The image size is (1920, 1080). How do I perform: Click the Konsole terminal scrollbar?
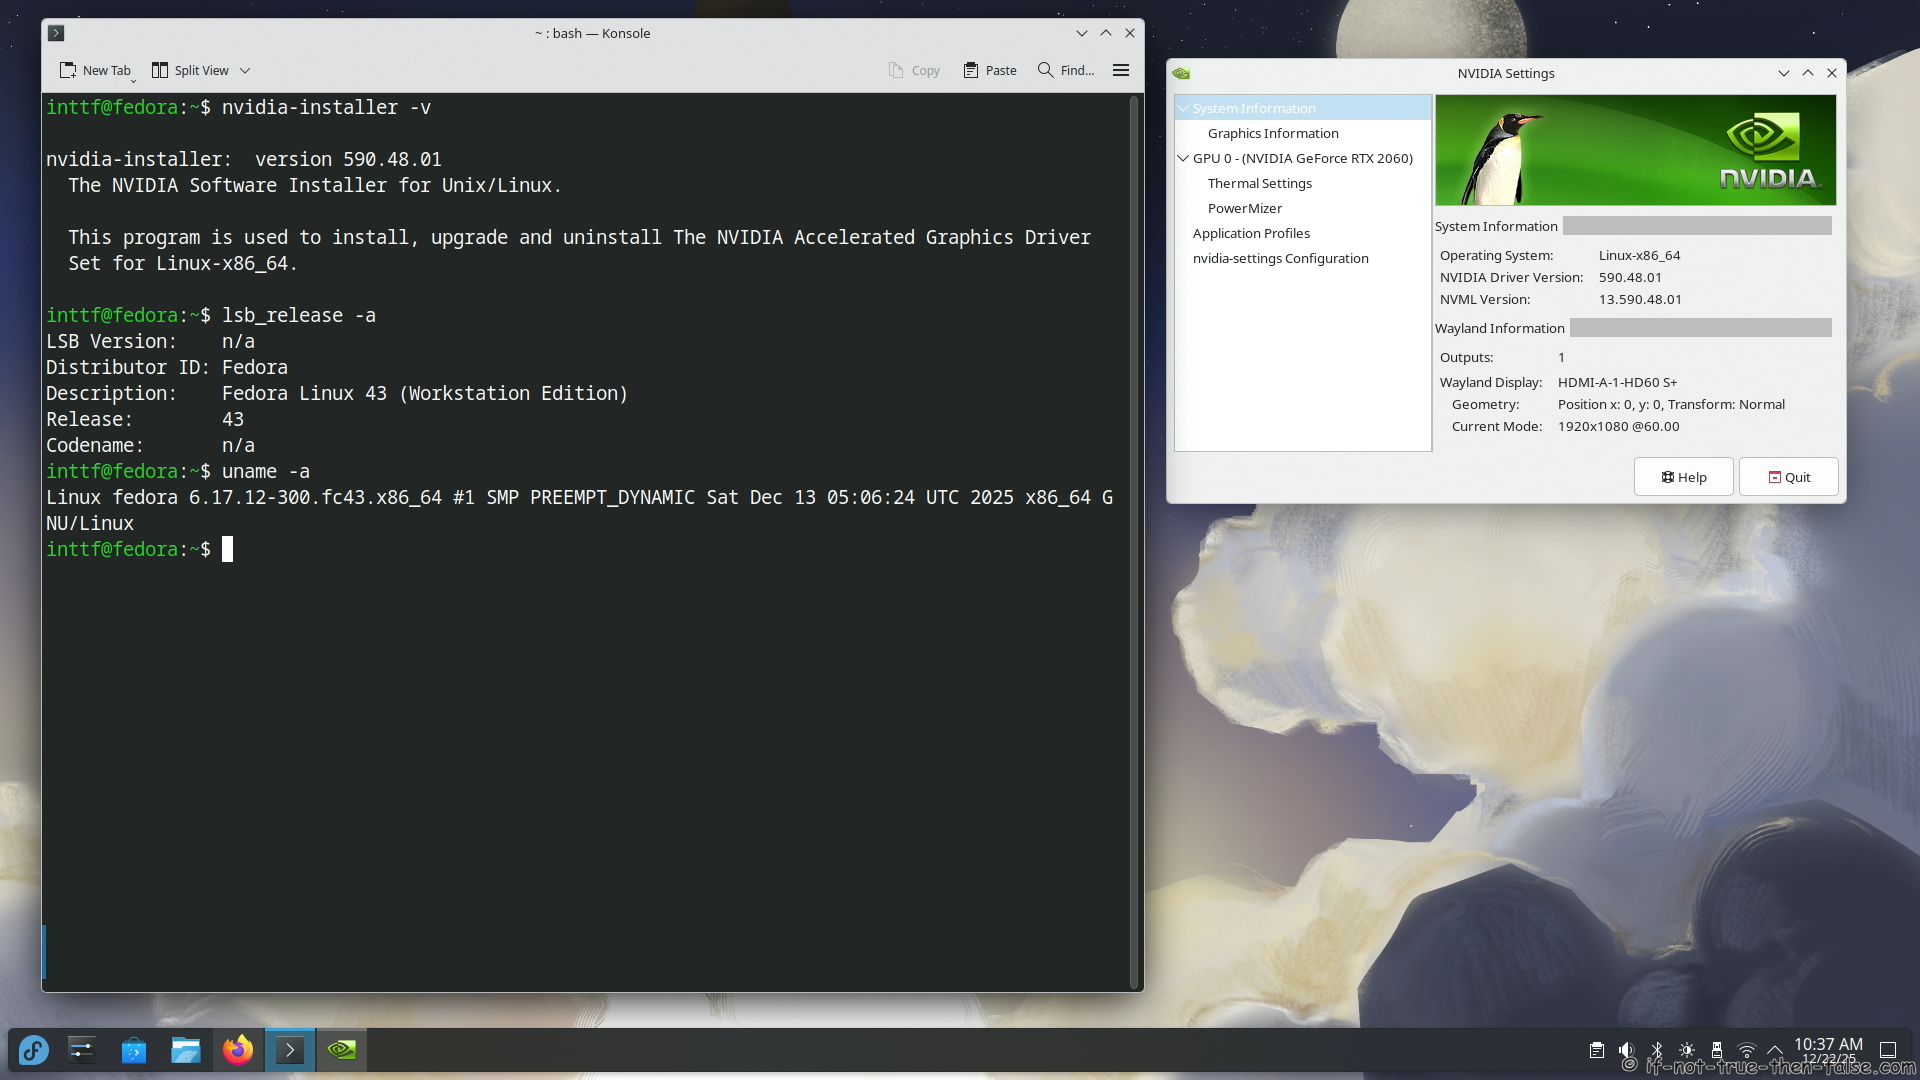coord(1134,541)
